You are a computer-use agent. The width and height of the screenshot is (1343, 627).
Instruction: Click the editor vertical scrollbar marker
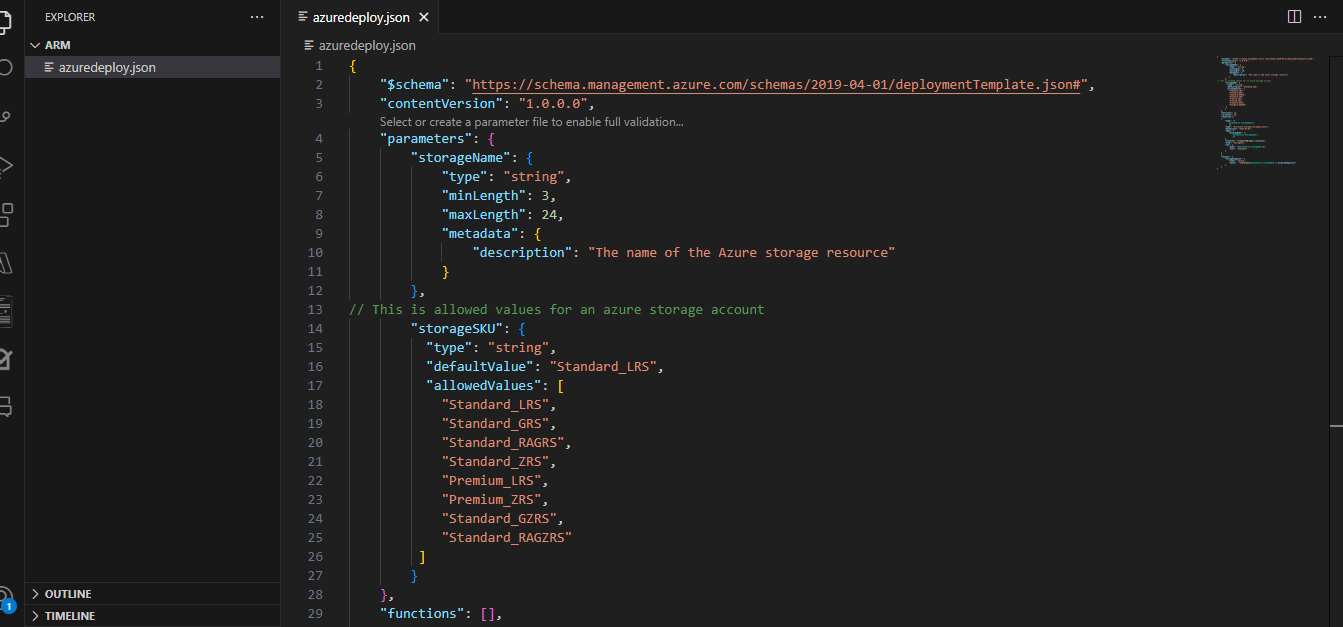point(1336,427)
